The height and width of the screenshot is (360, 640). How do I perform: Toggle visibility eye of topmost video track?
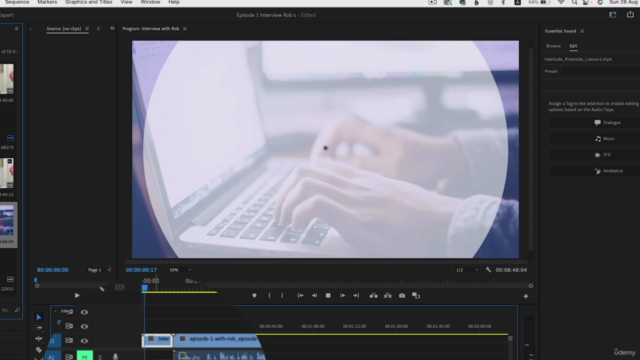click(x=84, y=312)
